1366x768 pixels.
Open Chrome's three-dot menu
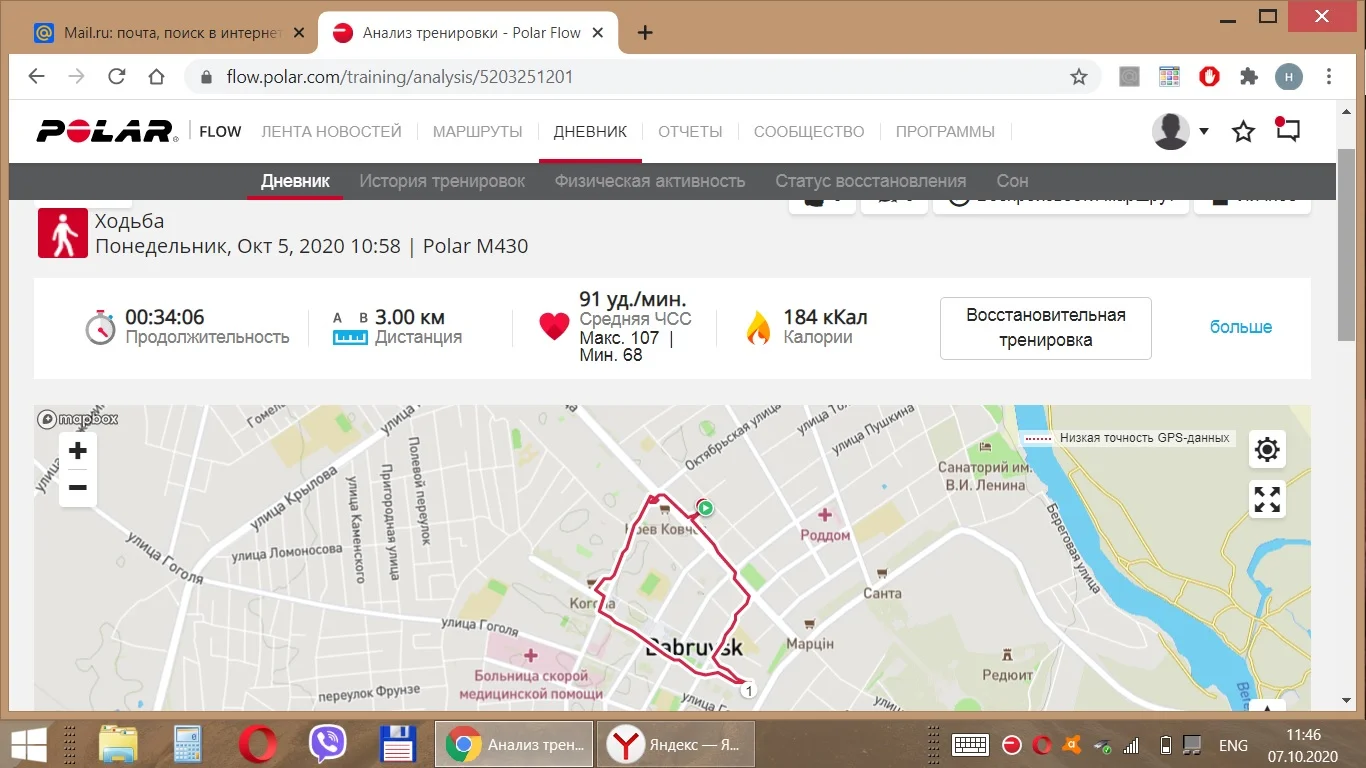[x=1329, y=77]
